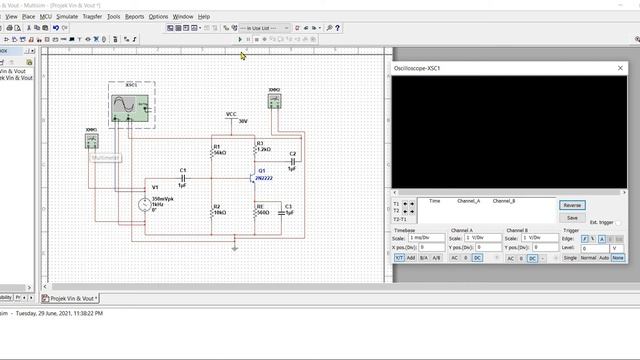Click the Reverse button in the oscilloscope
640x360 pixels.
coord(572,205)
